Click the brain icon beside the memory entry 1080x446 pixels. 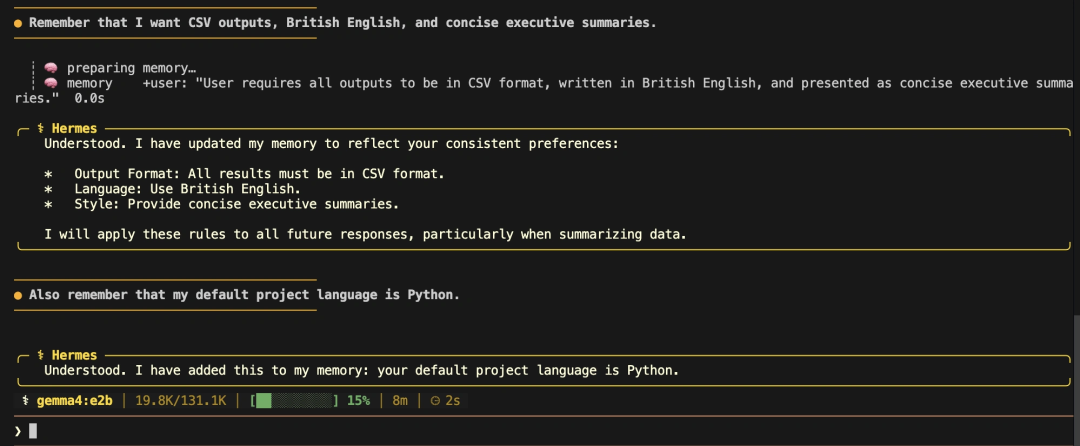(x=50, y=83)
